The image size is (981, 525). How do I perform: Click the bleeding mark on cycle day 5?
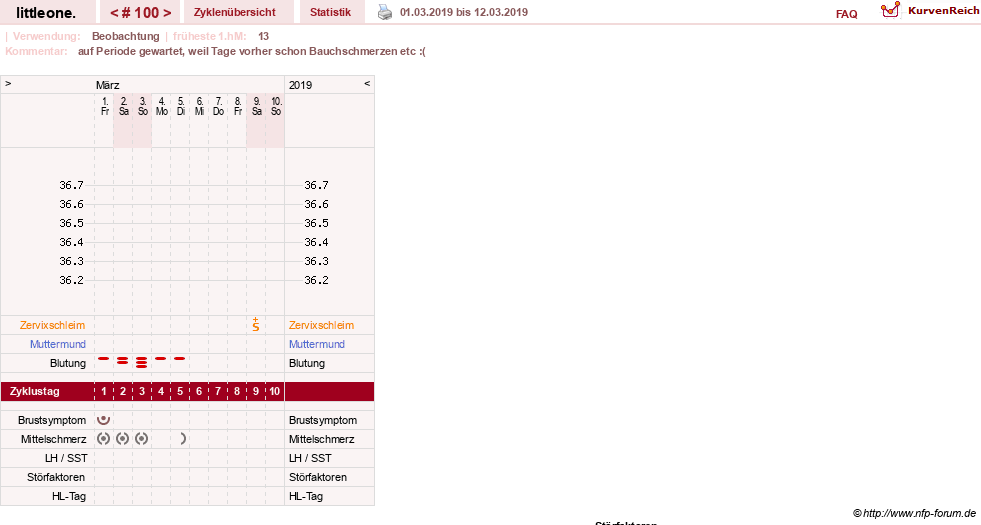(x=180, y=359)
